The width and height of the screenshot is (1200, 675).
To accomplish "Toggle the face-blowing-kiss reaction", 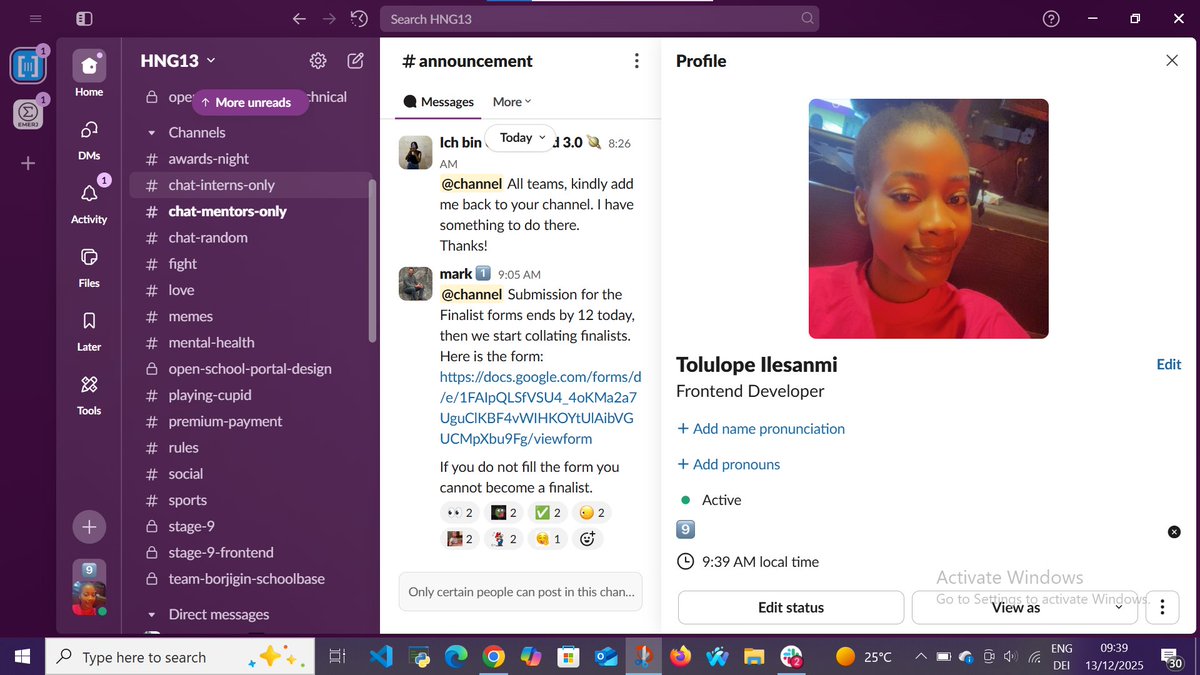I will pyautogui.click(x=546, y=538).
